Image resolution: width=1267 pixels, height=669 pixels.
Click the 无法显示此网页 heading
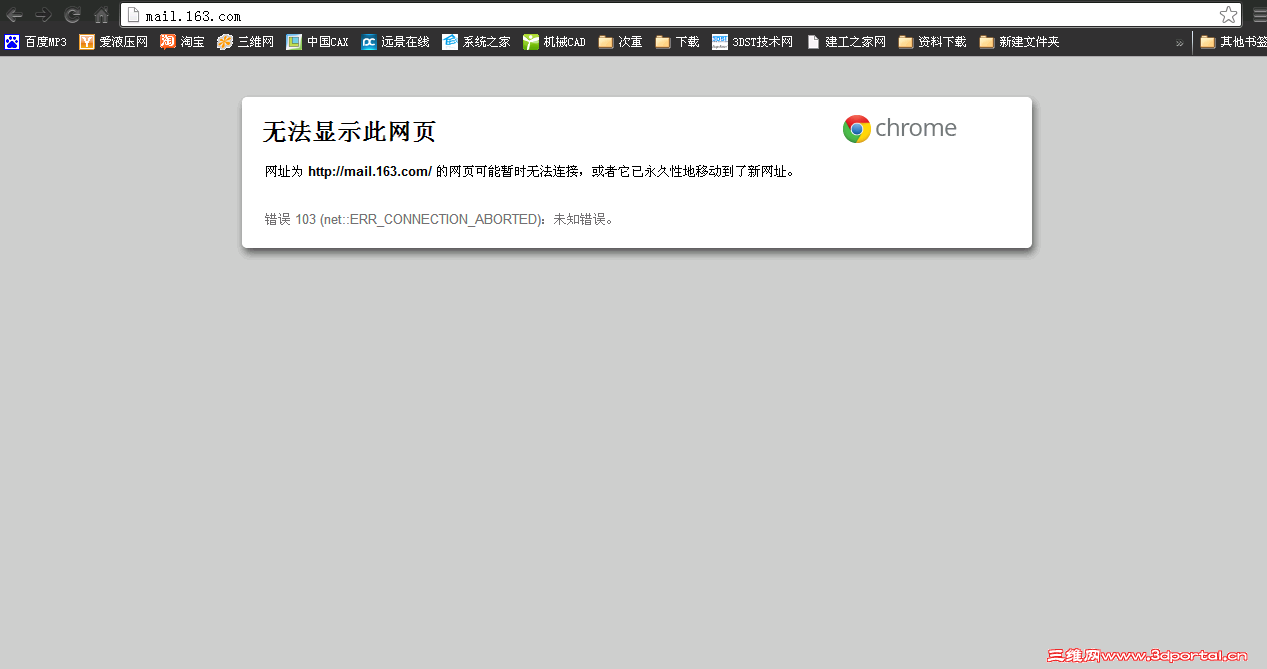[349, 131]
